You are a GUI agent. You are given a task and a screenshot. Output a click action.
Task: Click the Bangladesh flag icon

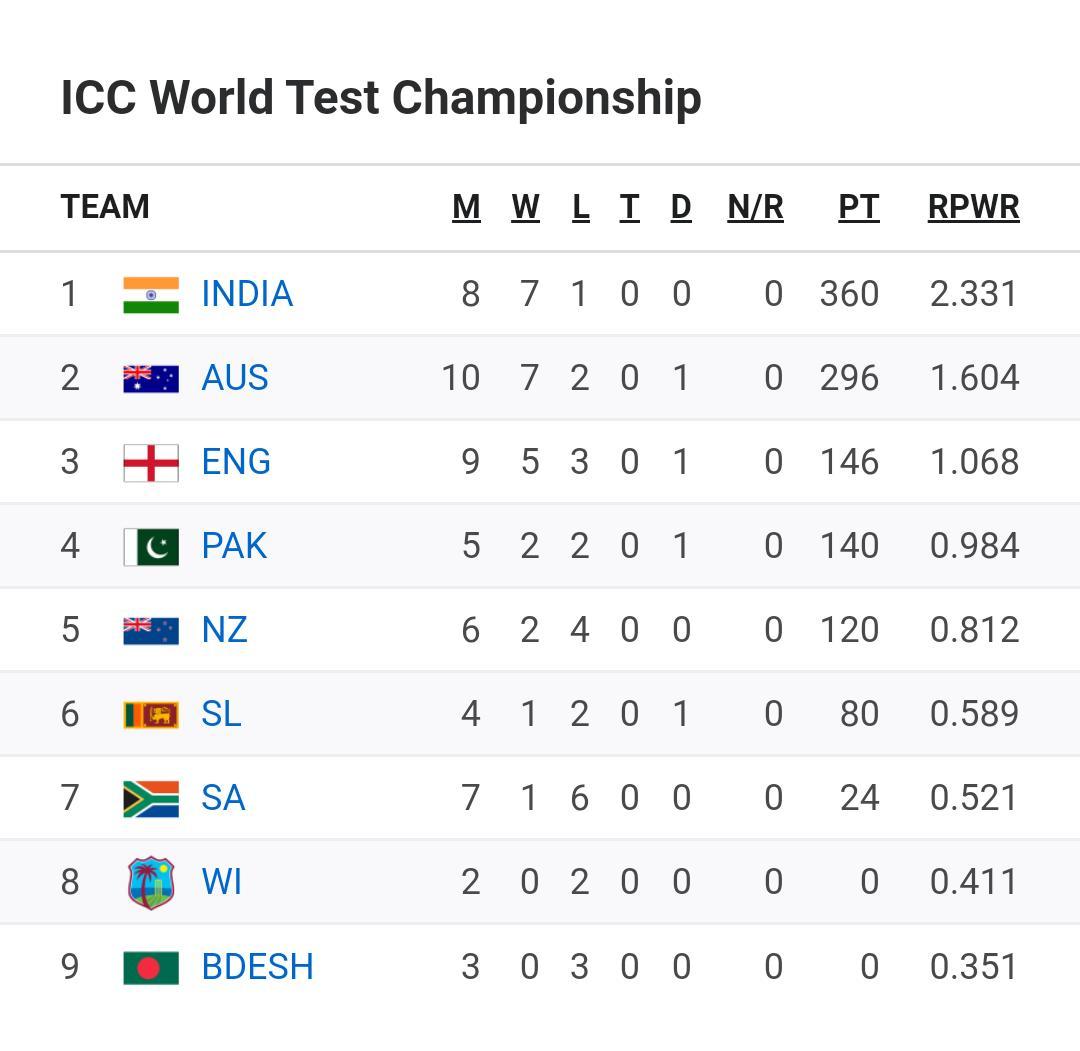coord(151,967)
